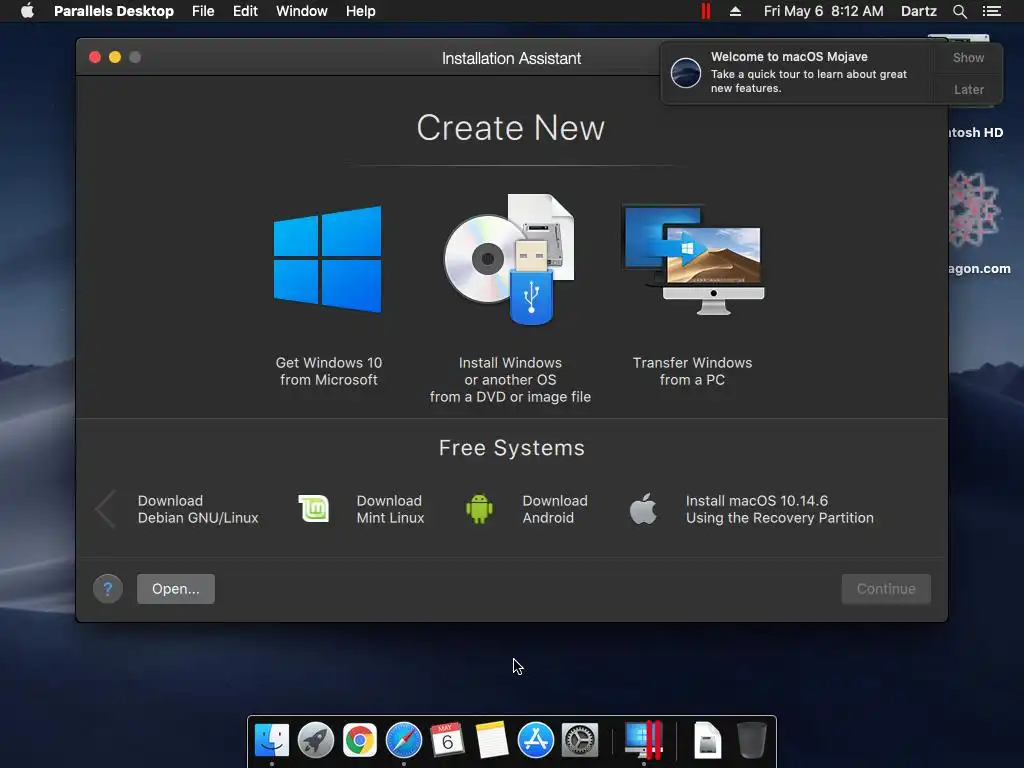Open the Parallels Desktop menu
This screenshot has height=768, width=1024.
(114, 11)
